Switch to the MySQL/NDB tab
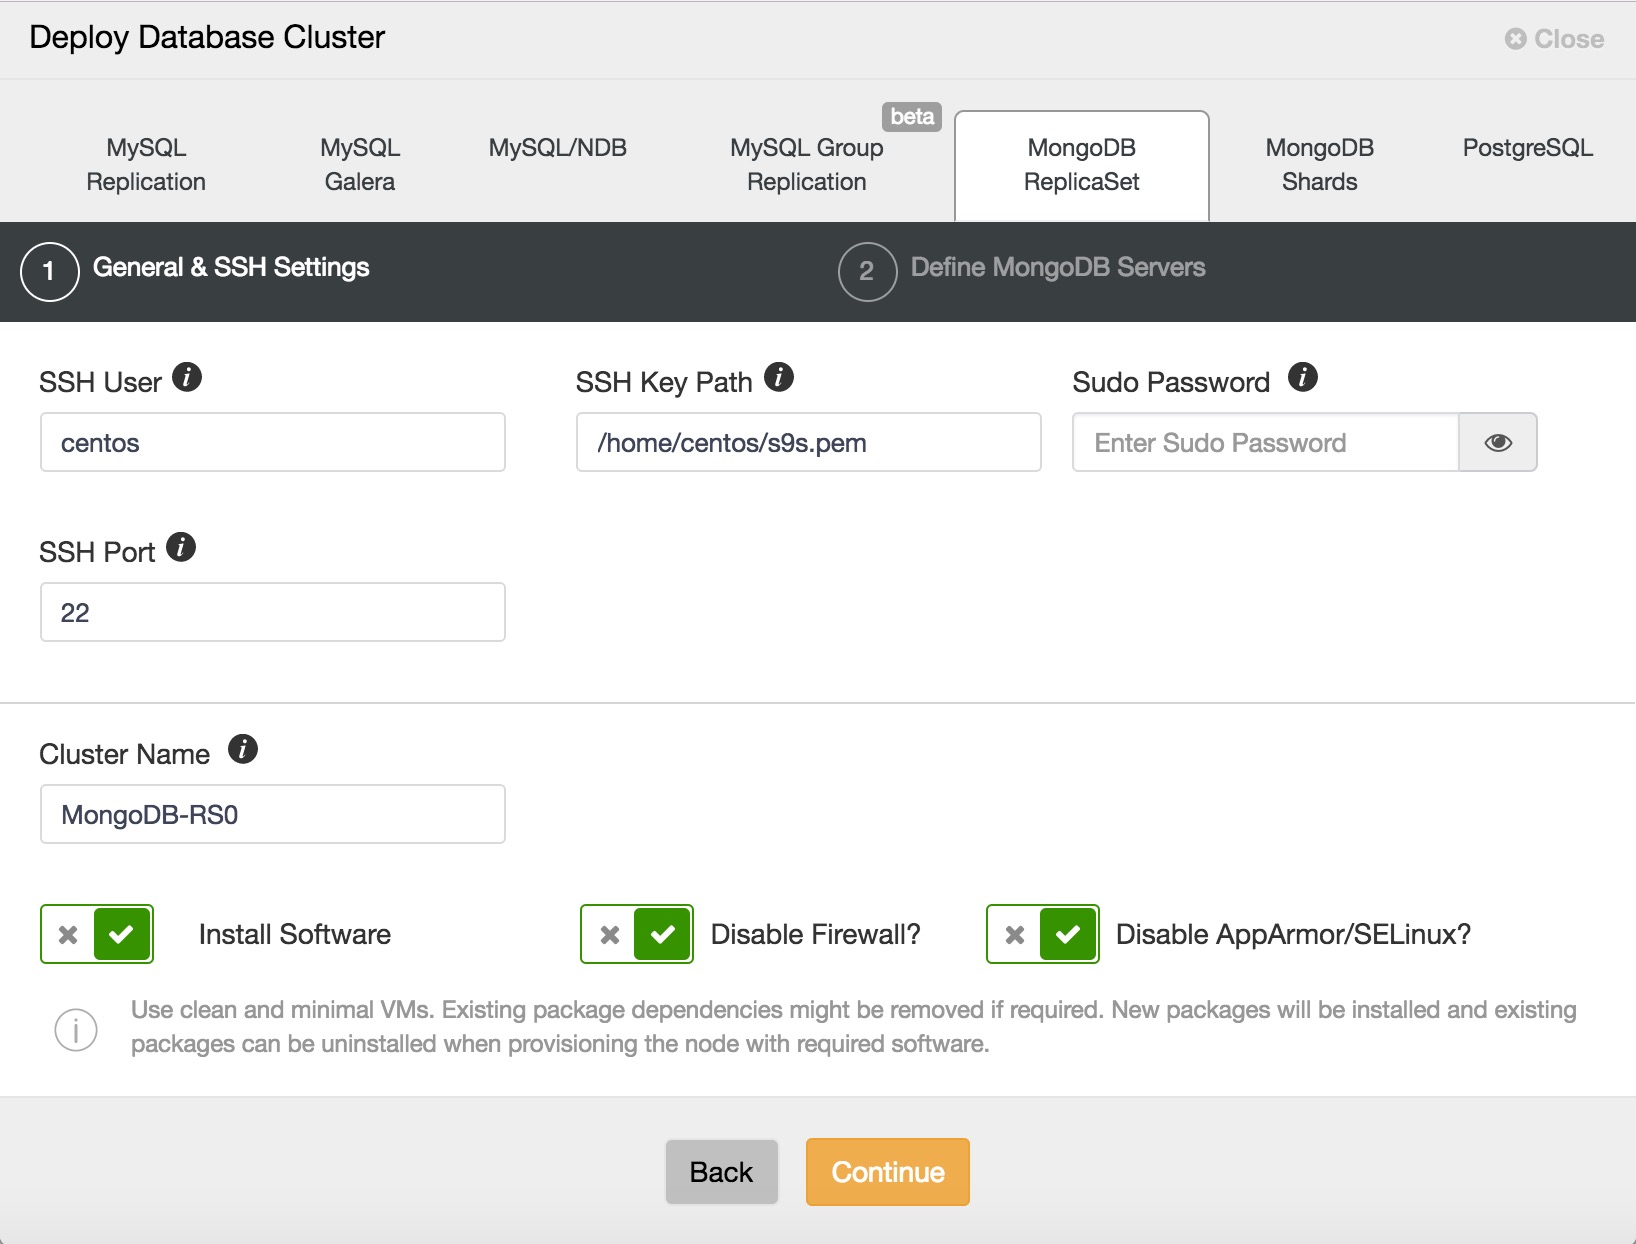Image resolution: width=1636 pixels, height=1244 pixels. [x=558, y=148]
